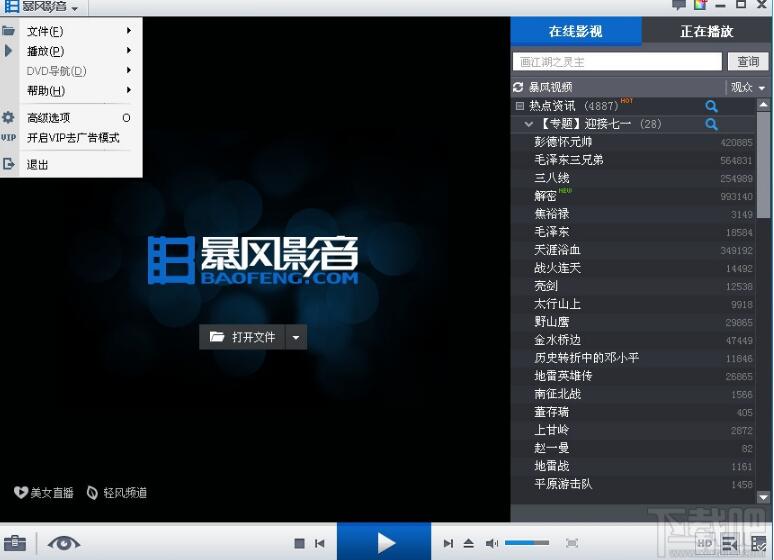774x560 pixels.
Task: Select 三八线 in the list
Action: tap(633, 178)
